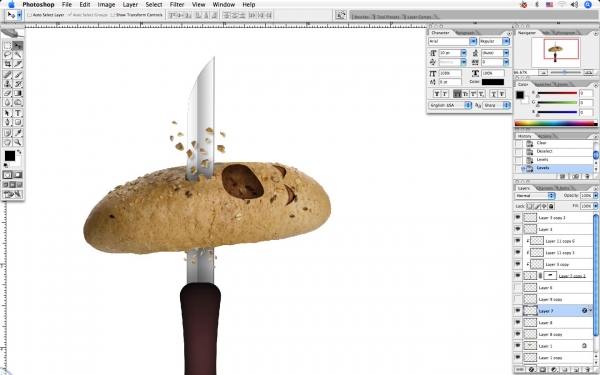
Task: Switch to the Histogram tab
Action: point(565,33)
